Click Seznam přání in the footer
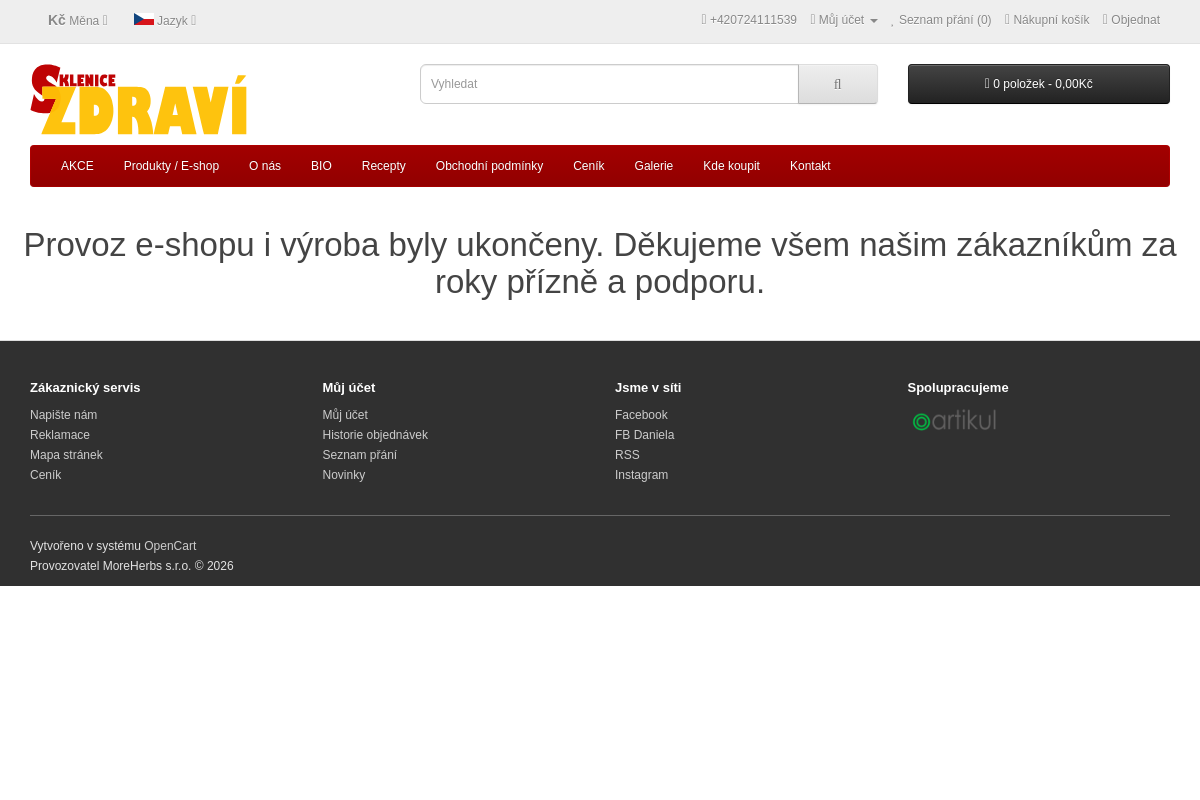 [359, 455]
